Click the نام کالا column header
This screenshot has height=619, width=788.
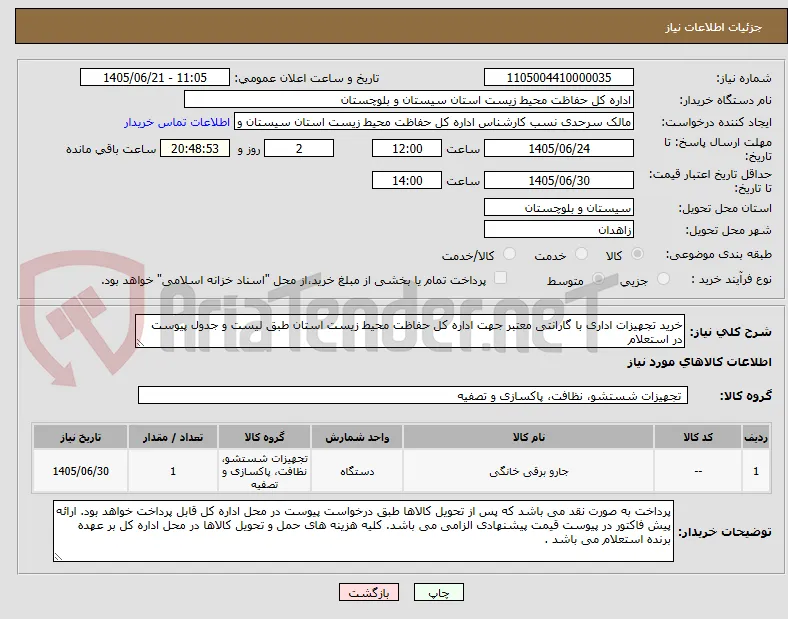528,437
